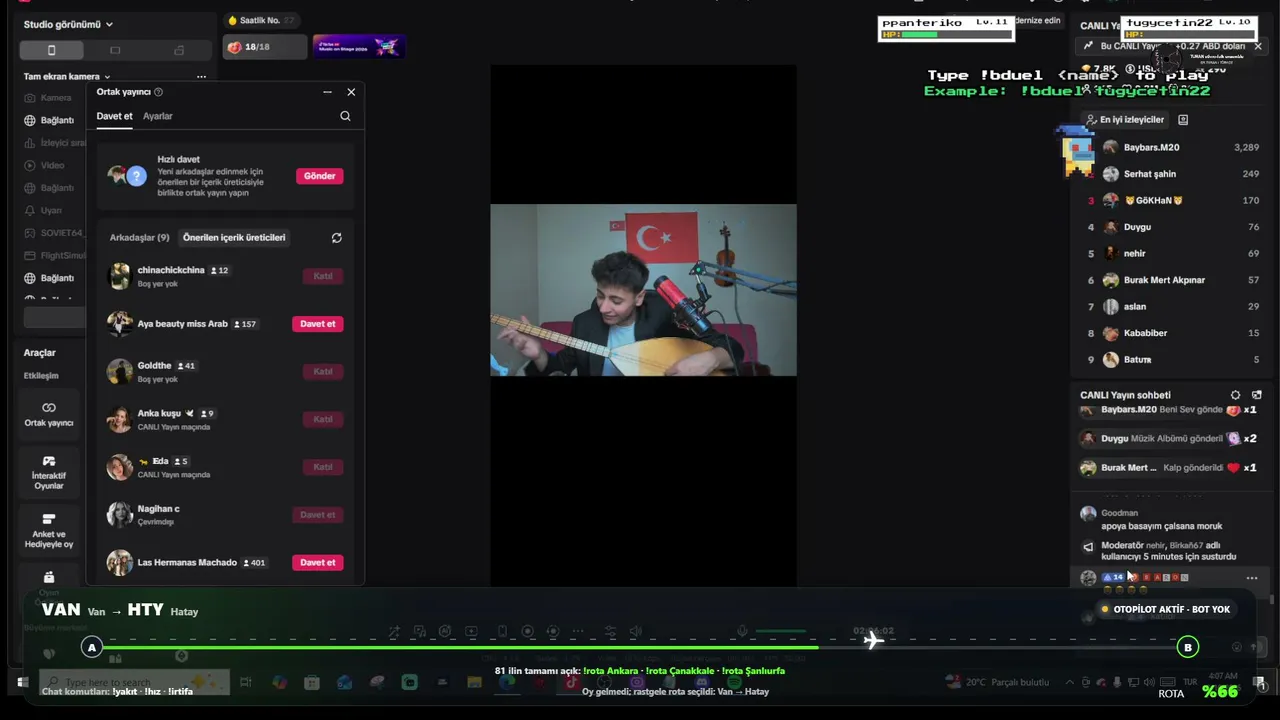Click the help icon next to Ortak yayıncı
1280x720 pixels.
point(158,92)
